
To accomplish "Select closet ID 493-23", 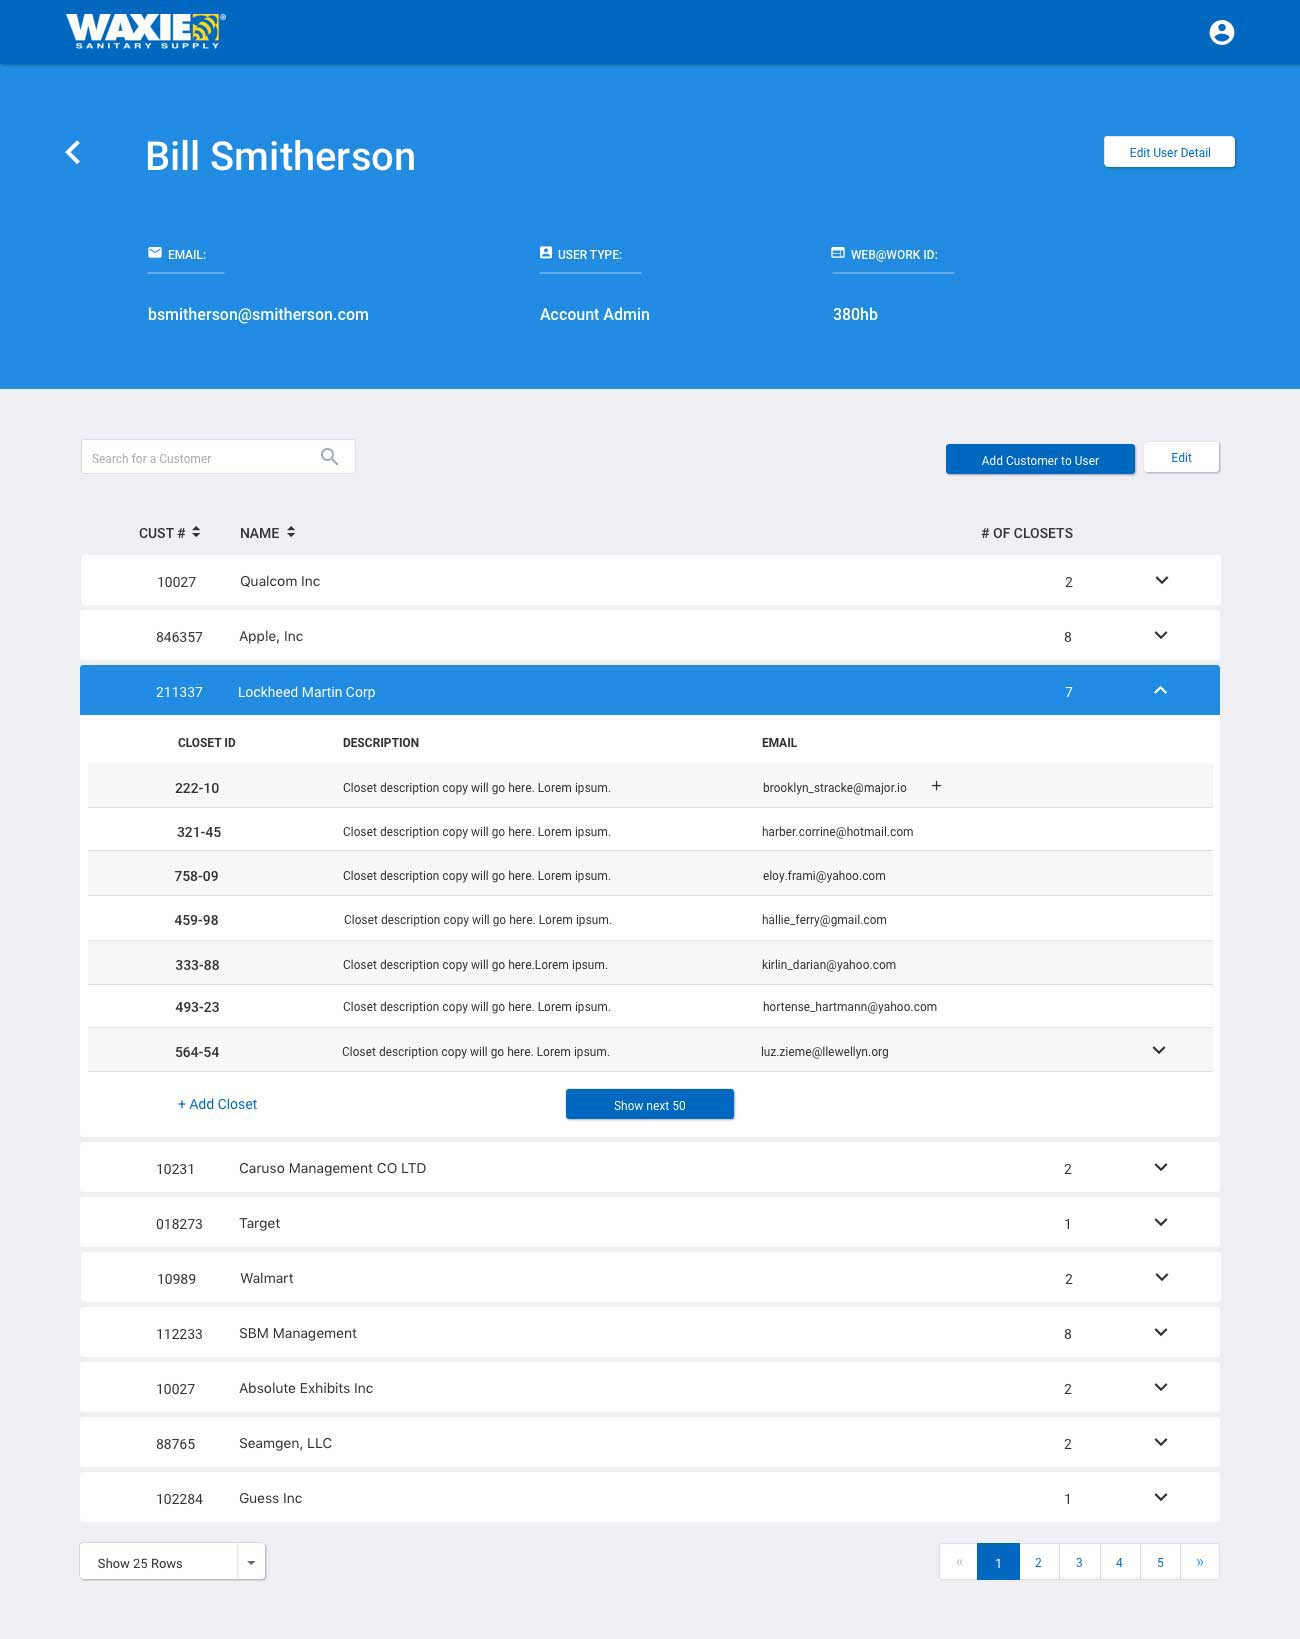I will [197, 1007].
